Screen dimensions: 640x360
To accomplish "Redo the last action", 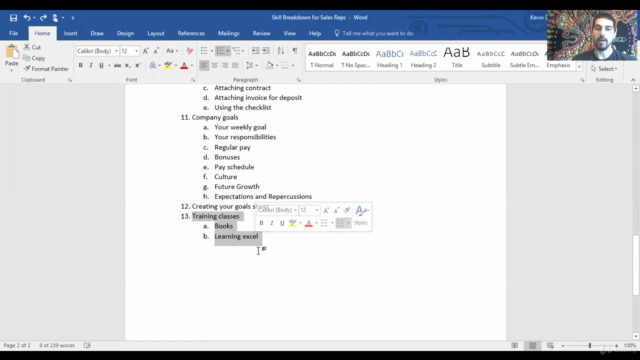I will pos(43,18).
